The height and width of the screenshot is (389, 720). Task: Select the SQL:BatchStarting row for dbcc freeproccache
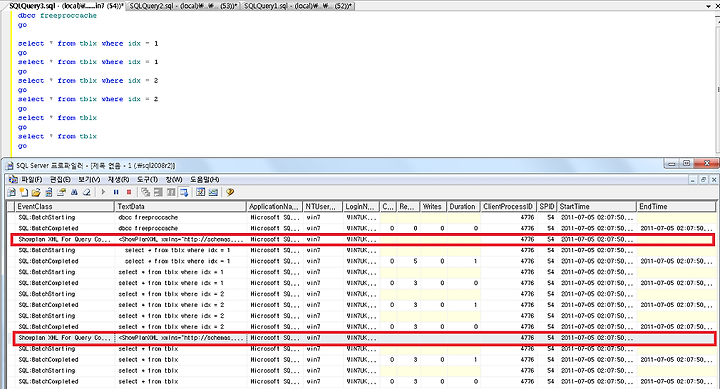coord(362,217)
